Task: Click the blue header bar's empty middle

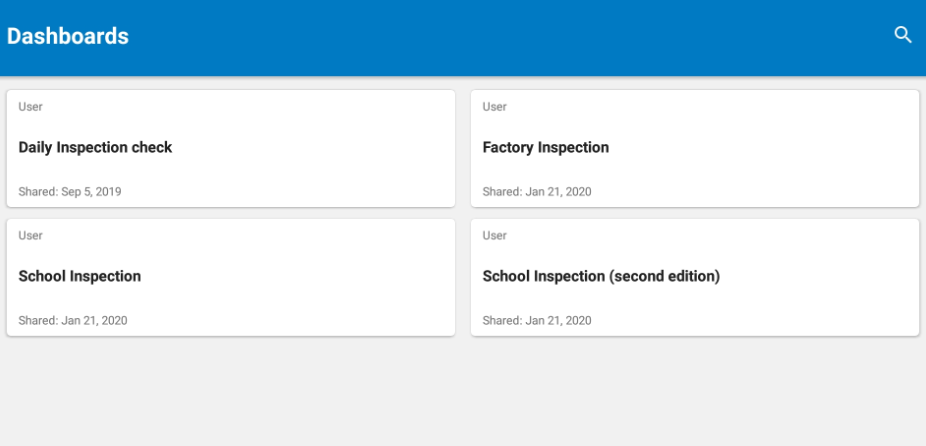Action: (x=500, y=36)
